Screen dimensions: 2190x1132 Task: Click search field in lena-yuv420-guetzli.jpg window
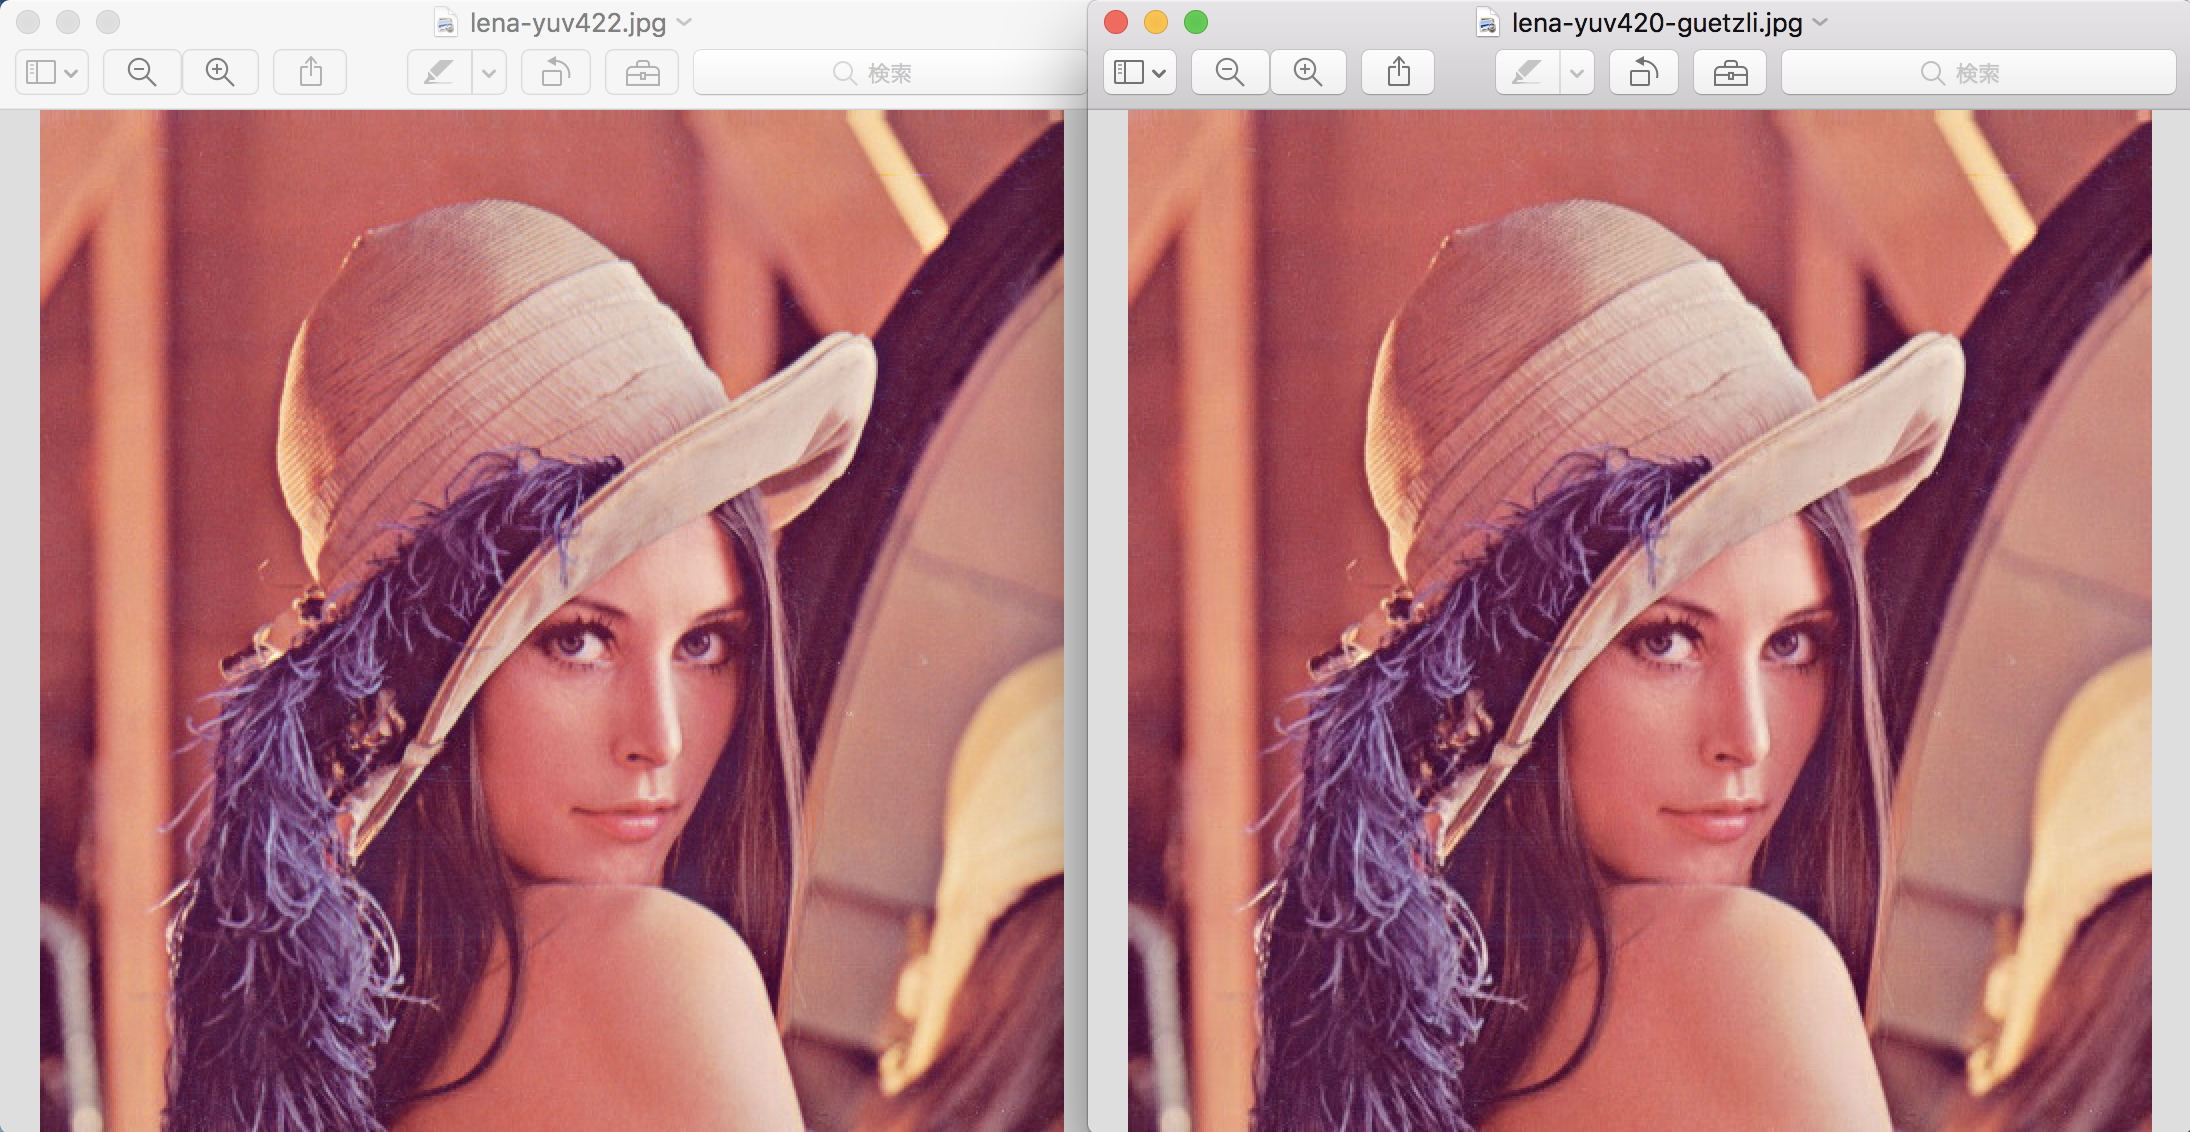(x=1978, y=72)
